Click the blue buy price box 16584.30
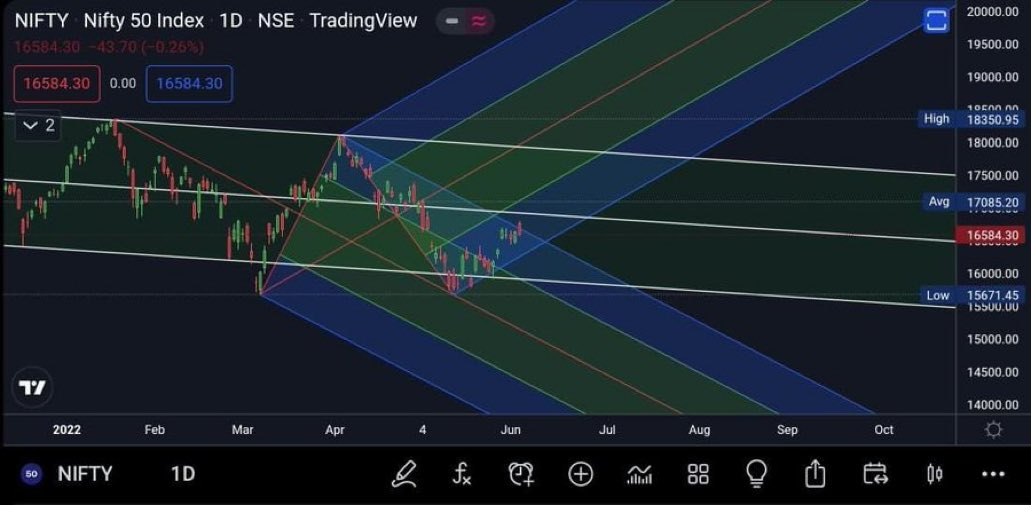Screen dimensions: 1031x505 pyautogui.click(x=189, y=84)
